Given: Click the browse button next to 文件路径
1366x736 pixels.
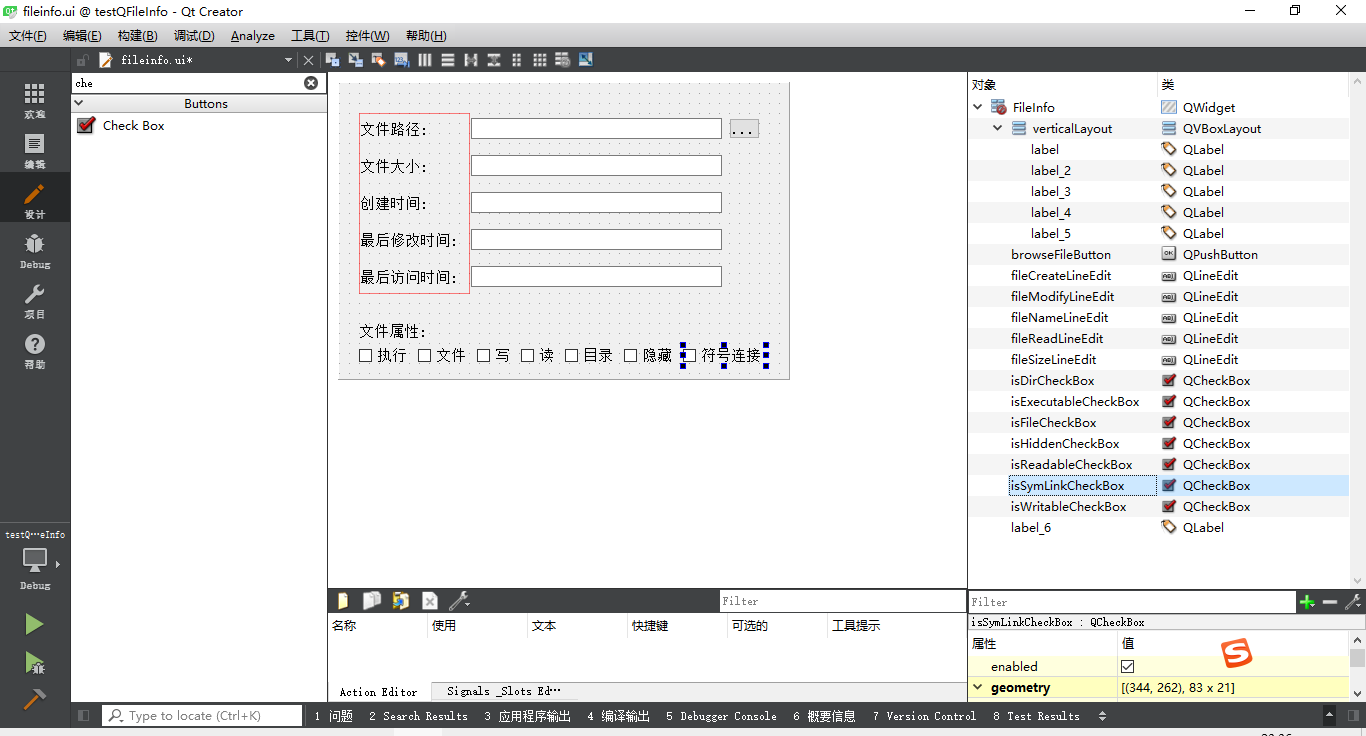Looking at the screenshot, I should click(743, 128).
